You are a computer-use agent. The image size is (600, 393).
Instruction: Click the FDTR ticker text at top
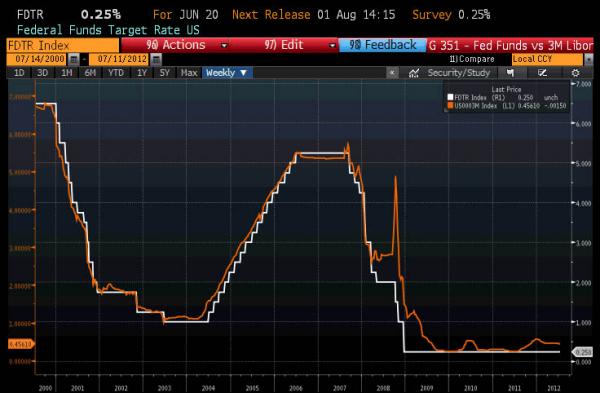click(x=30, y=15)
